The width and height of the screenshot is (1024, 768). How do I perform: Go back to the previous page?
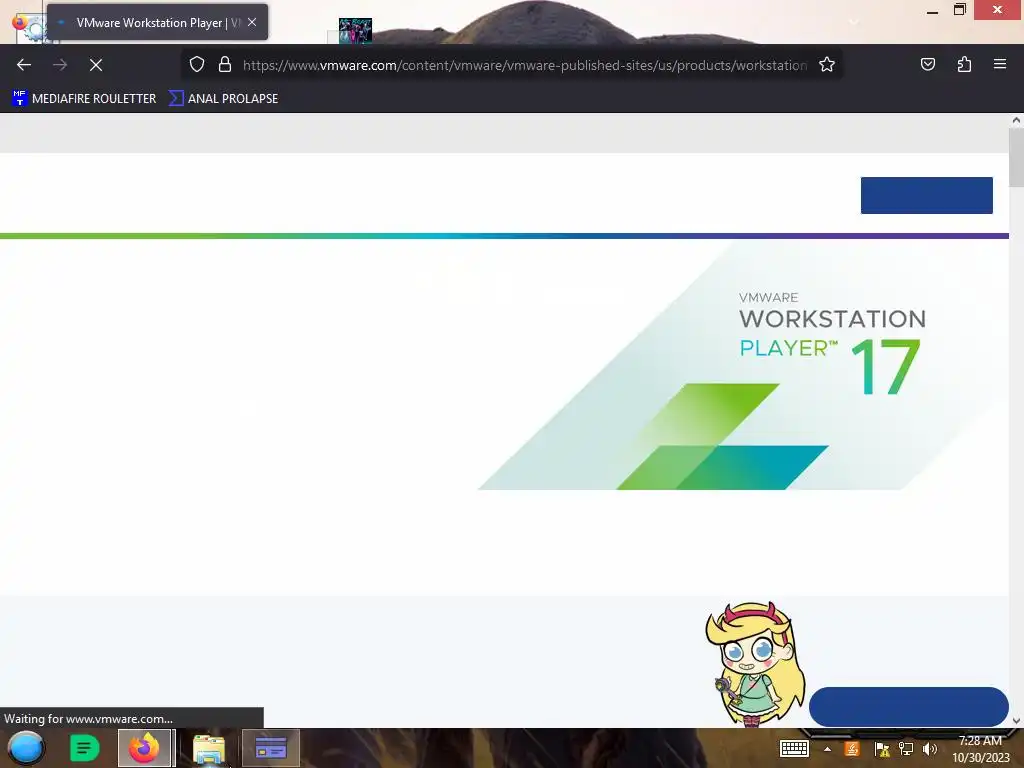(x=24, y=65)
